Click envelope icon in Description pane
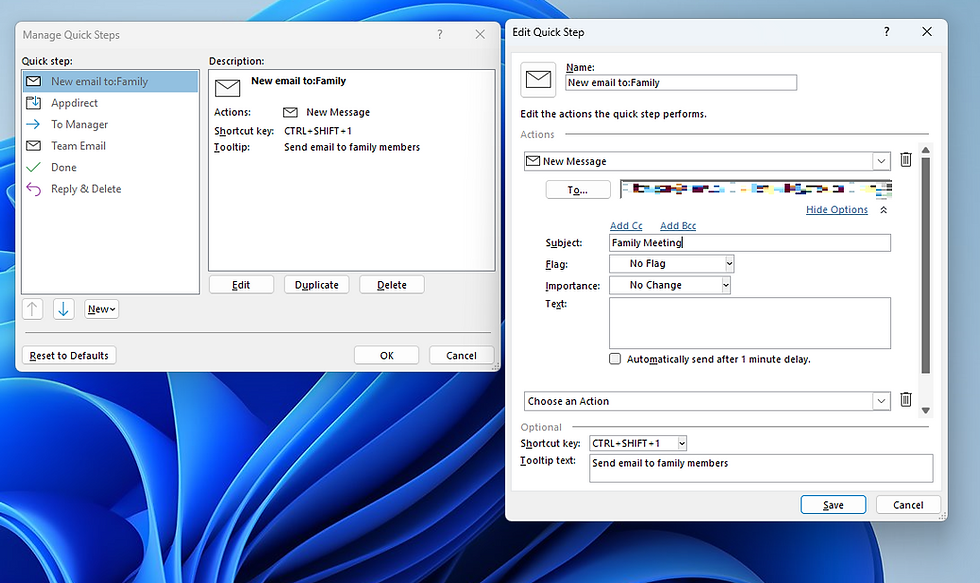 [228, 88]
